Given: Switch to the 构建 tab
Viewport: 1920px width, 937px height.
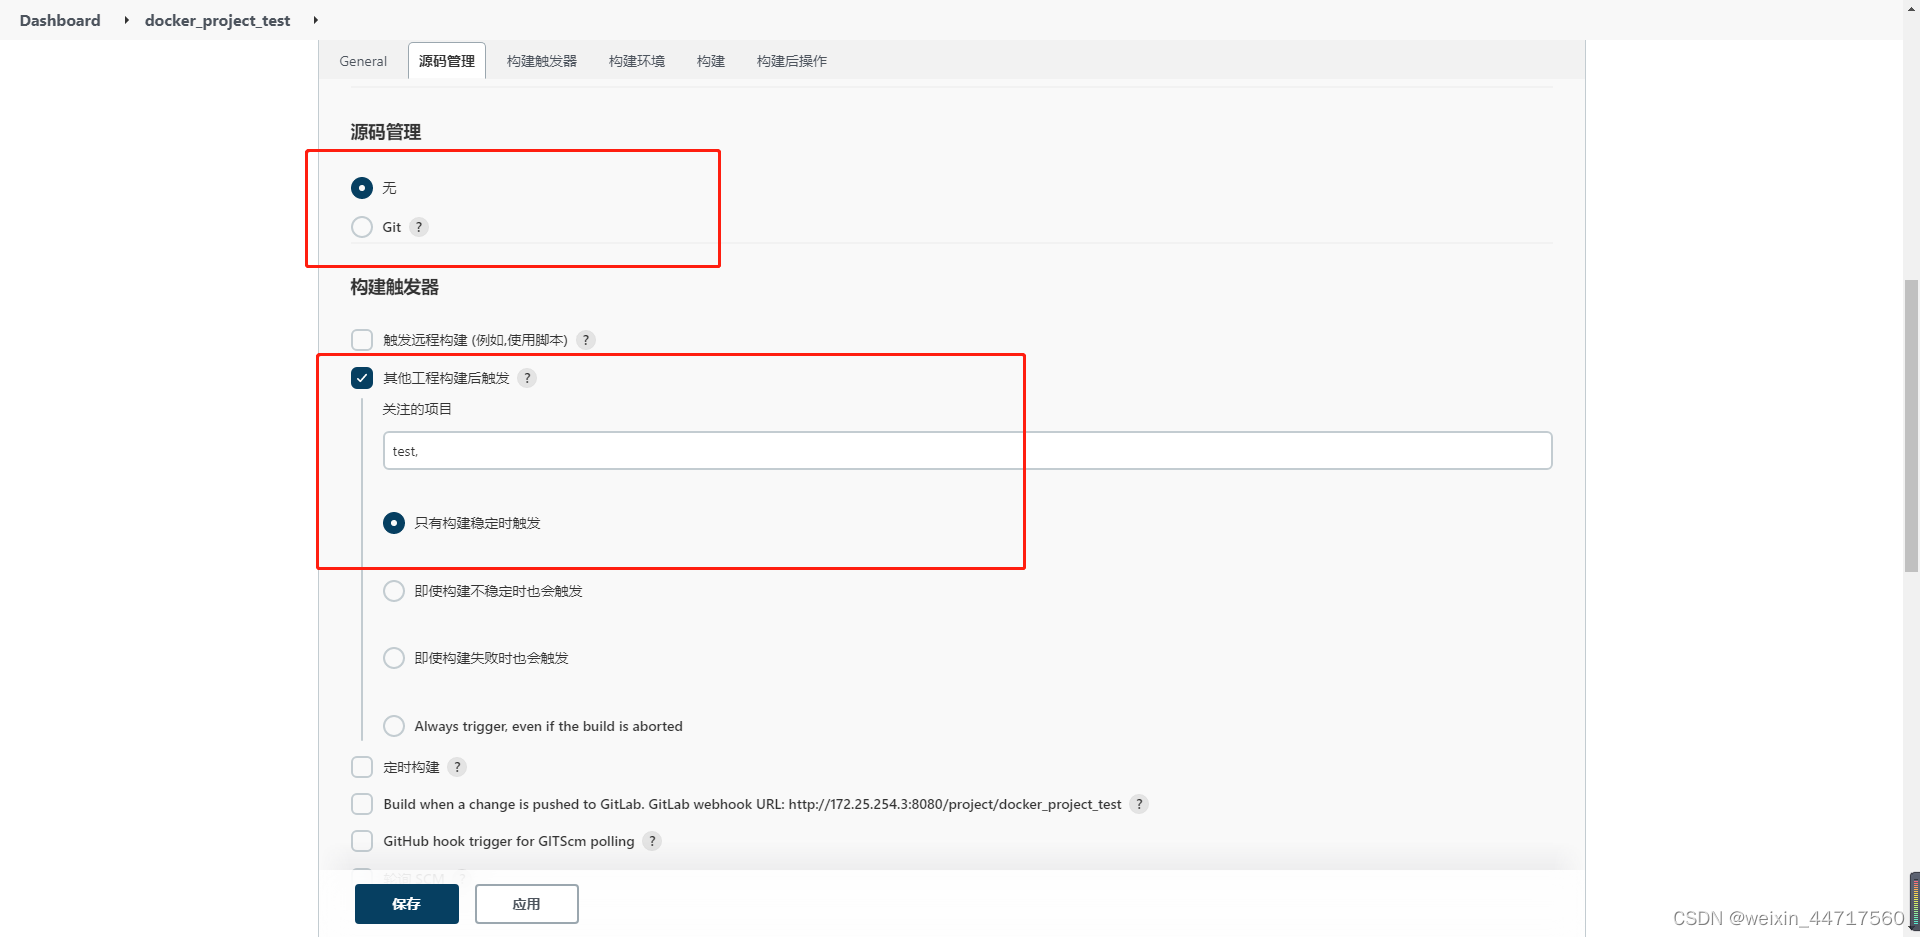Looking at the screenshot, I should click(x=711, y=61).
